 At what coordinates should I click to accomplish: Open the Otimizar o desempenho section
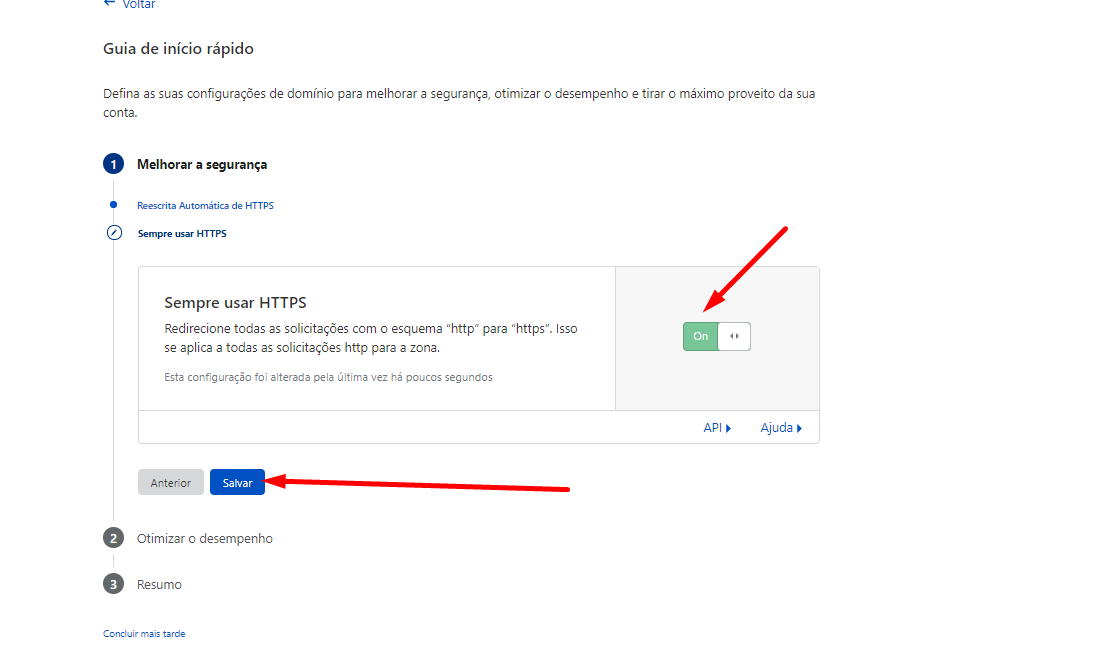click(x=207, y=537)
